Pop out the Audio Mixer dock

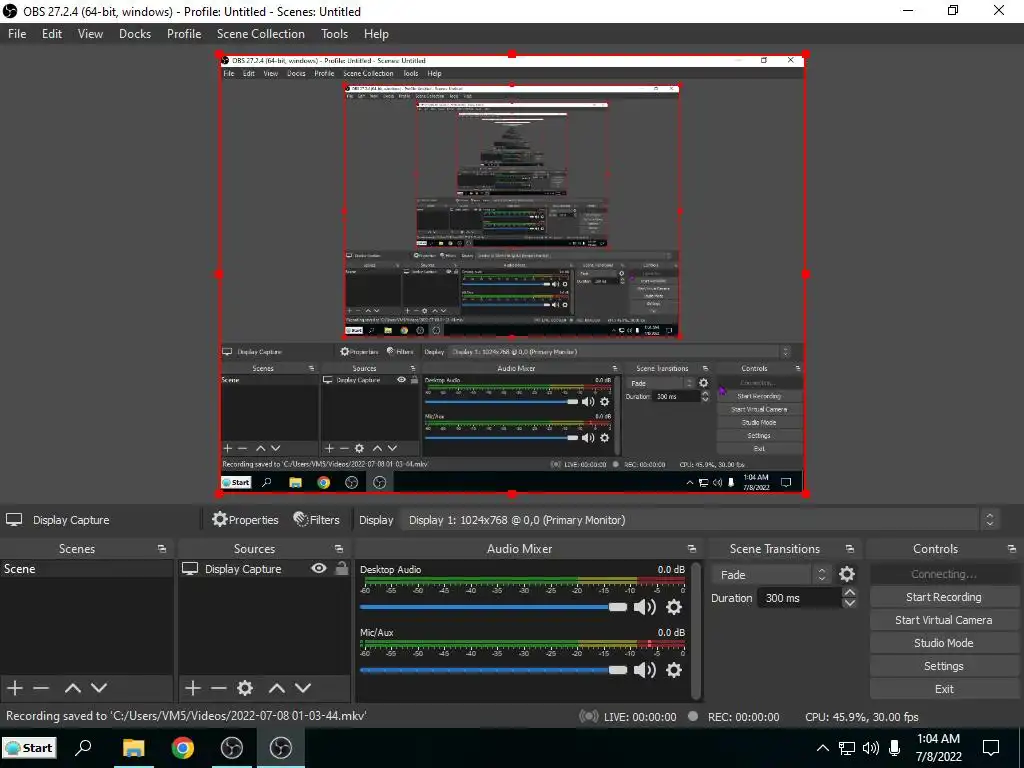[x=692, y=549]
